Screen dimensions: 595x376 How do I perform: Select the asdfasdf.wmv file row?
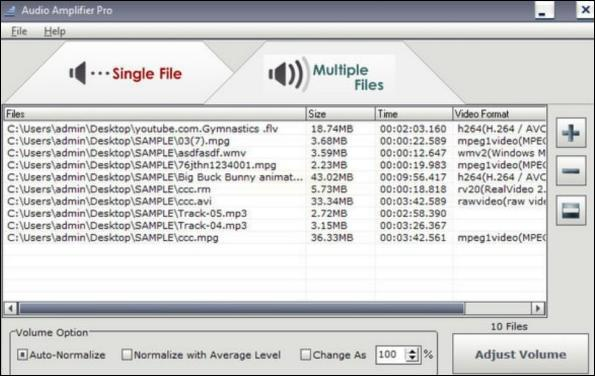coord(275,153)
